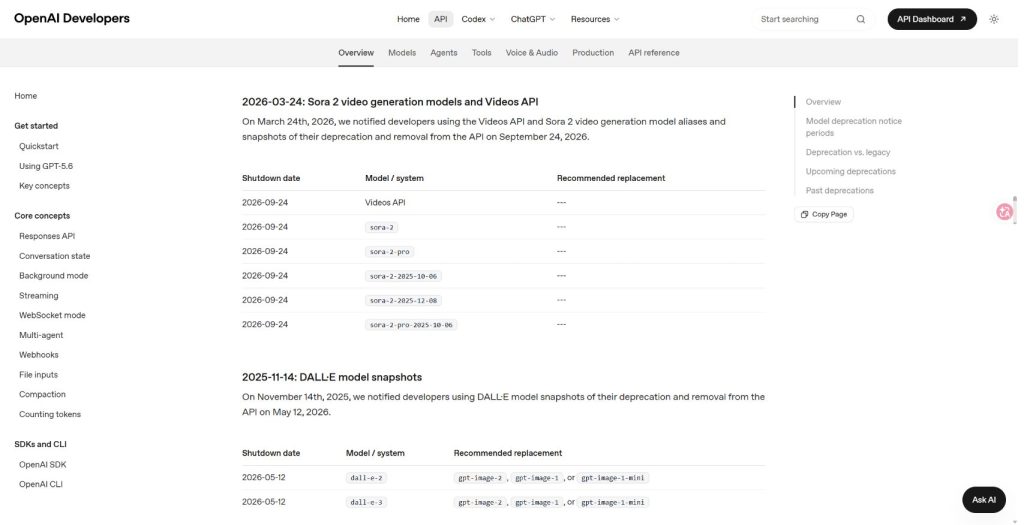Viewport: 1024px width, 525px height.
Task: Click the dall-e-3 model cell
Action: click(x=366, y=502)
